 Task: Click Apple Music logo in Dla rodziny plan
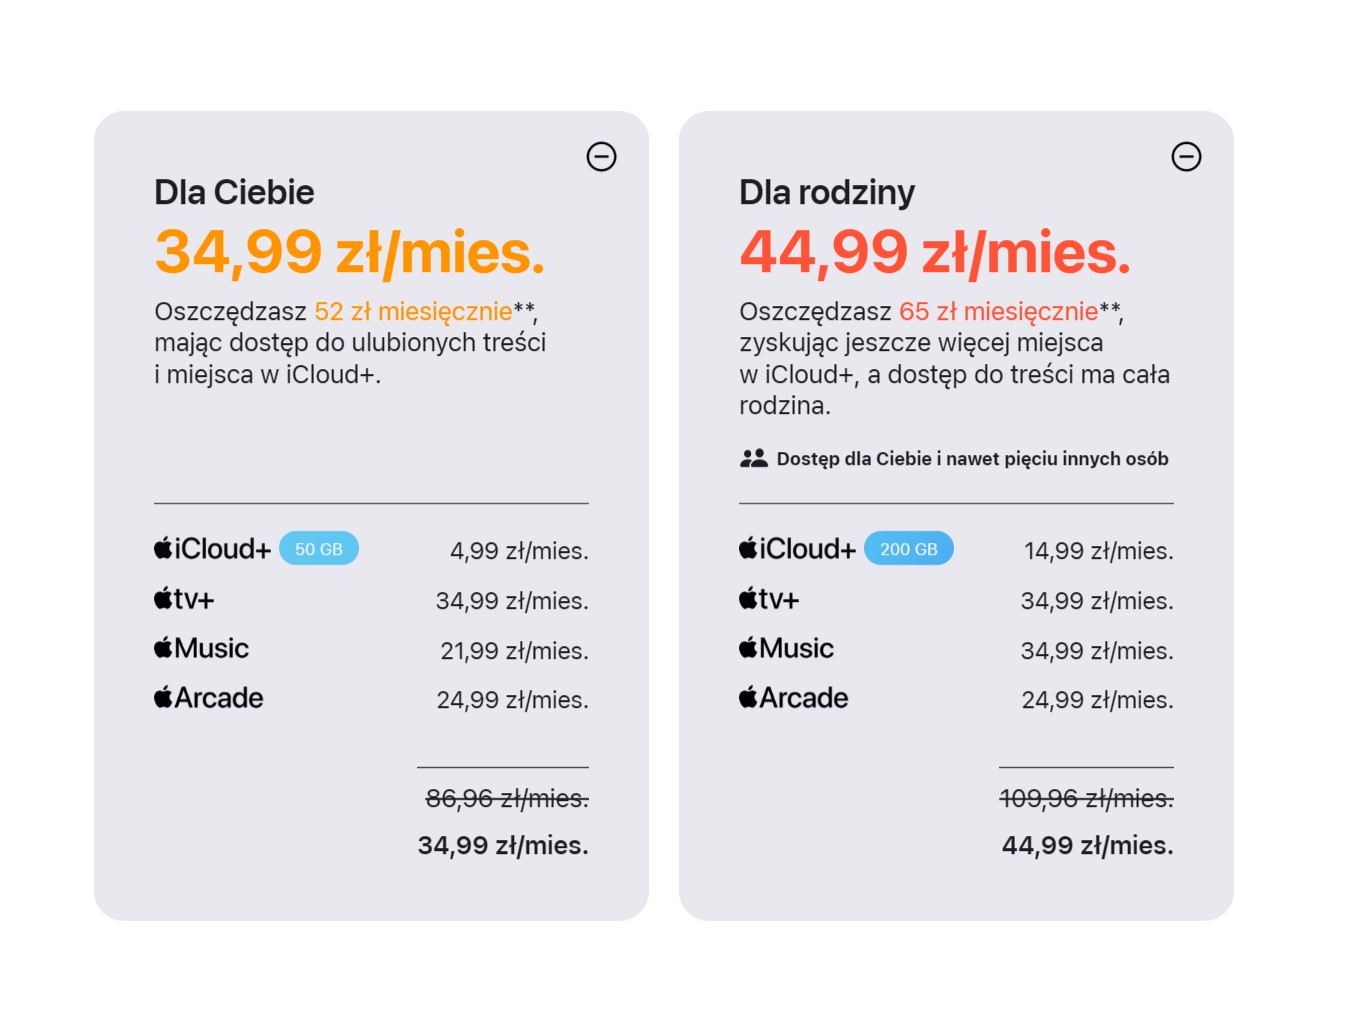coord(786,648)
